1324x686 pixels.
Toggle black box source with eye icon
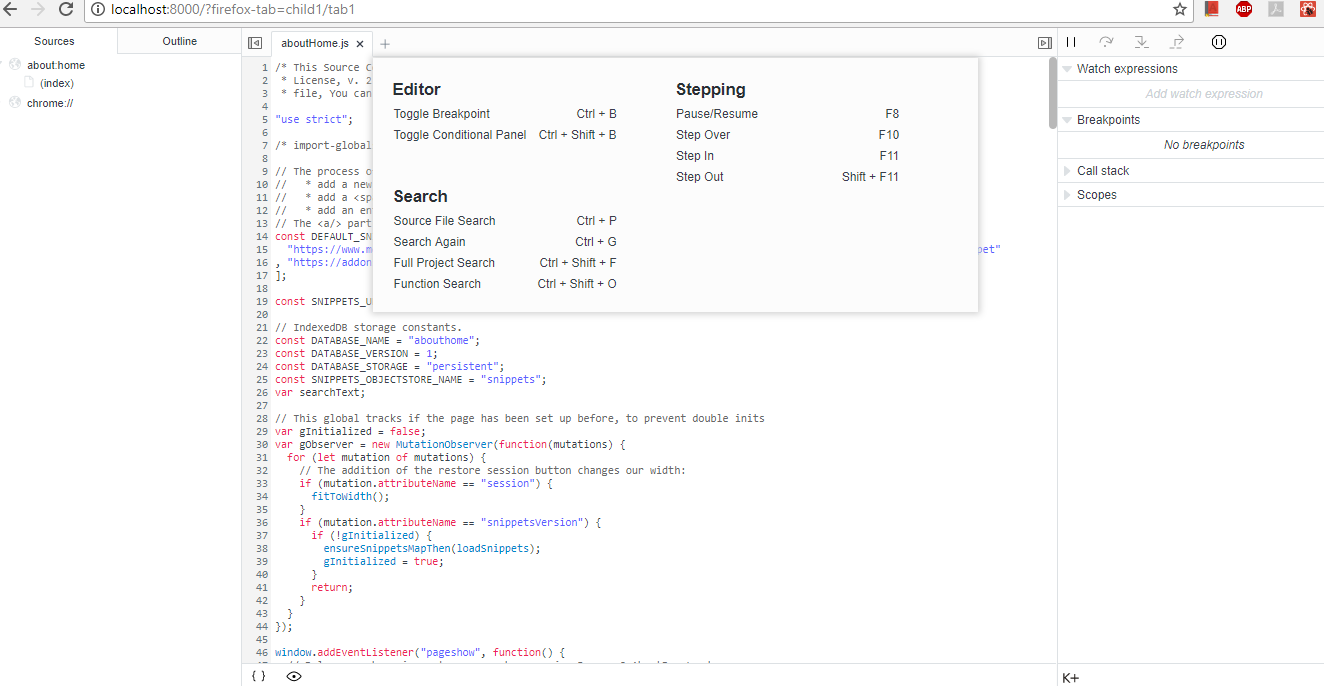point(294,676)
